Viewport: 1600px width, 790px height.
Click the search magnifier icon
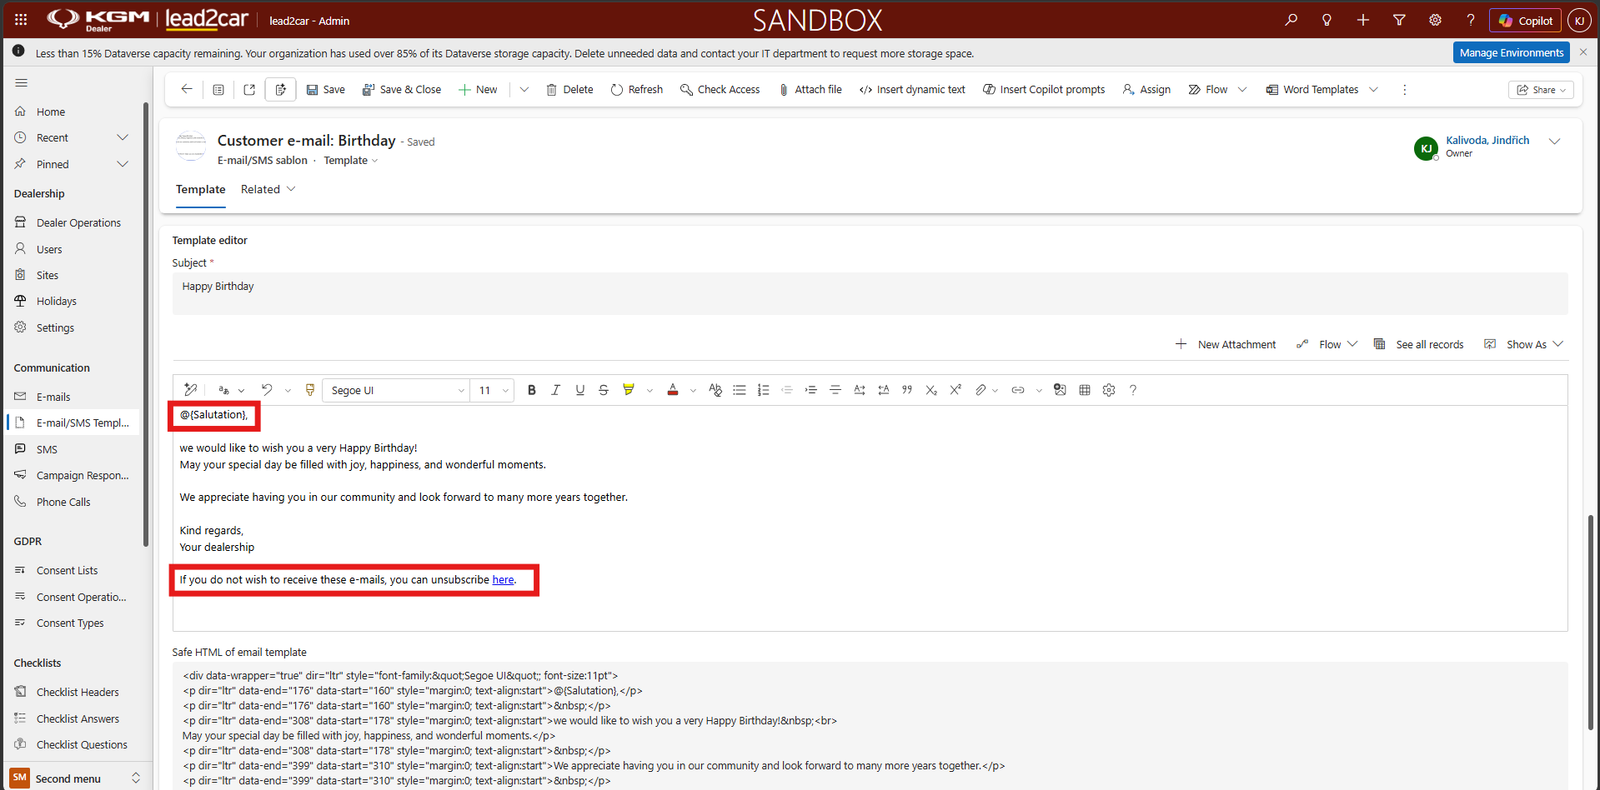point(1291,20)
